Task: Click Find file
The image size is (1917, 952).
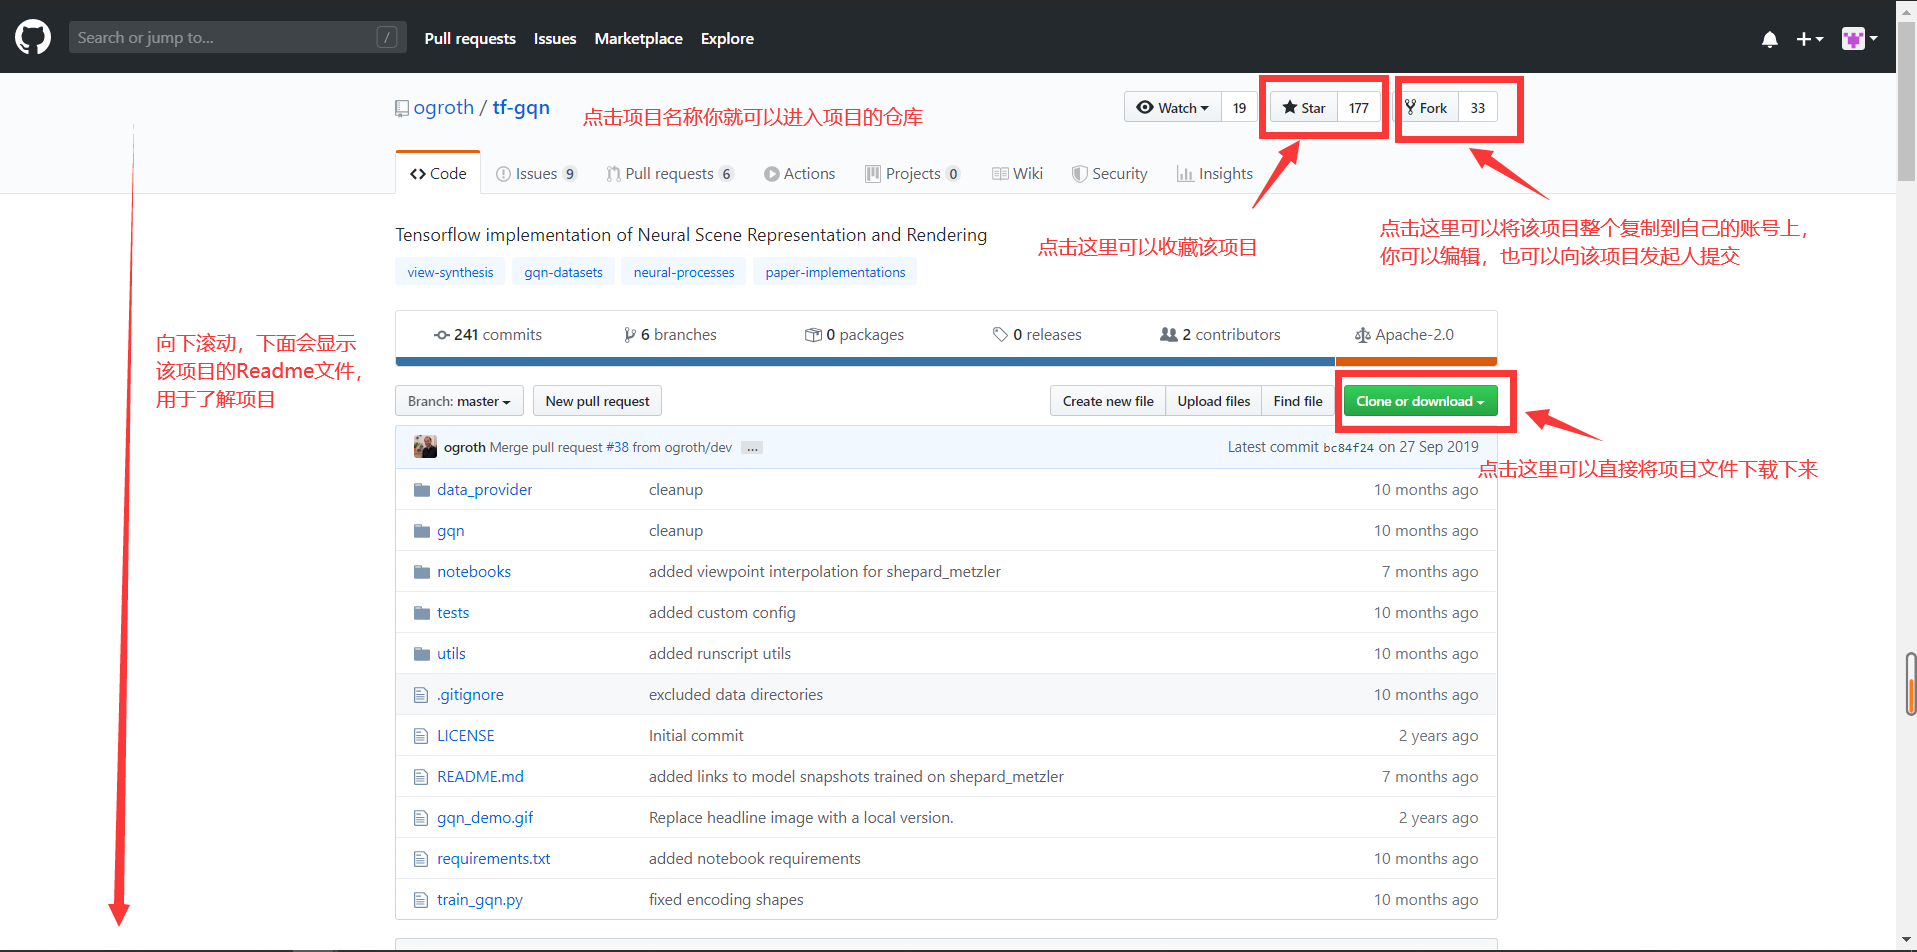Action: (x=1298, y=401)
